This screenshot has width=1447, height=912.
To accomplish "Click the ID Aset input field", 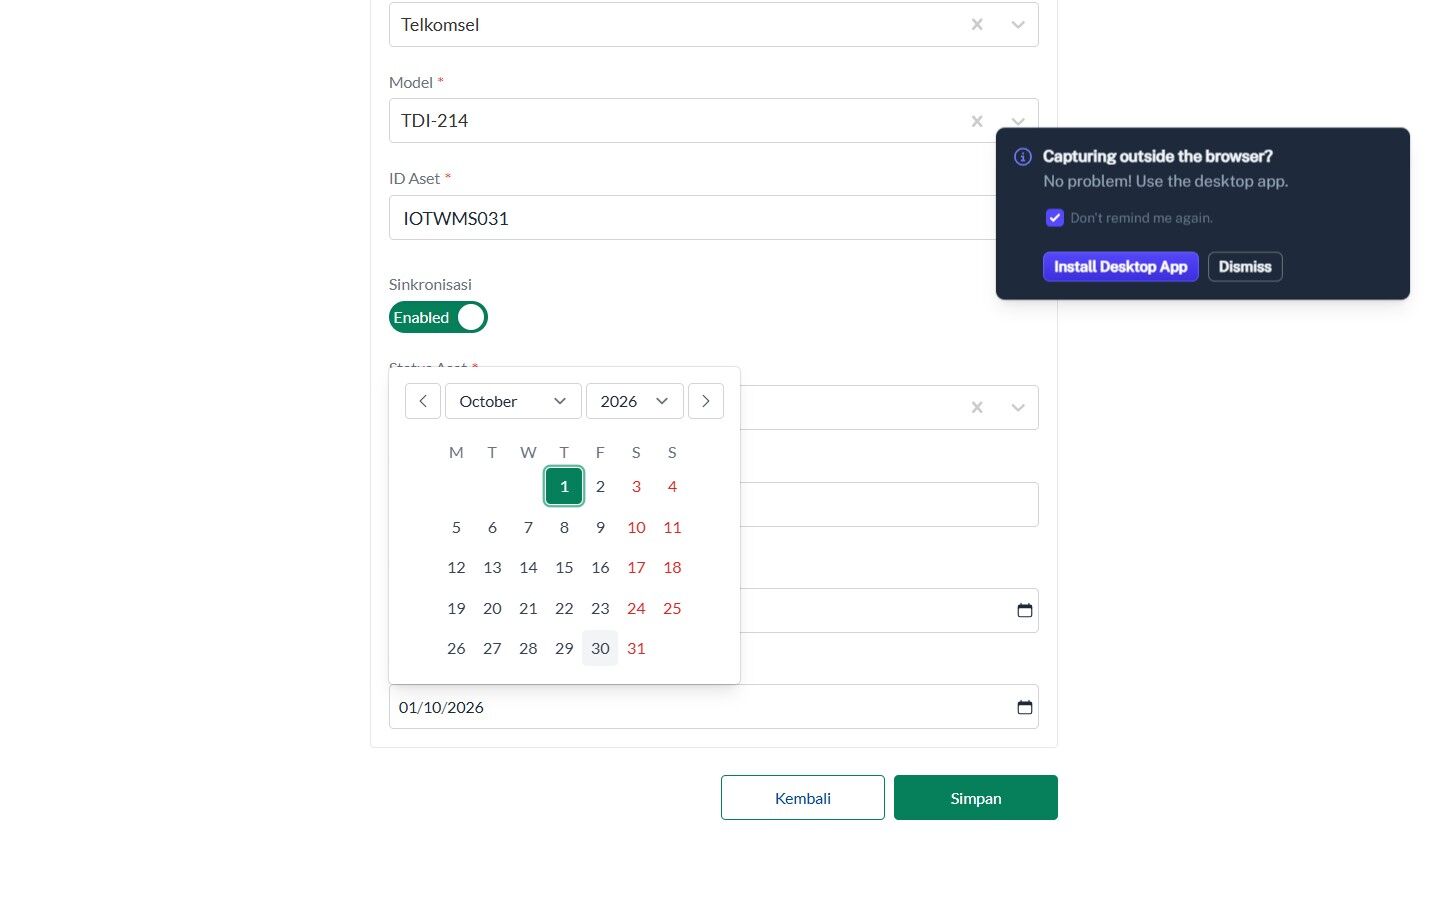I will (692, 218).
